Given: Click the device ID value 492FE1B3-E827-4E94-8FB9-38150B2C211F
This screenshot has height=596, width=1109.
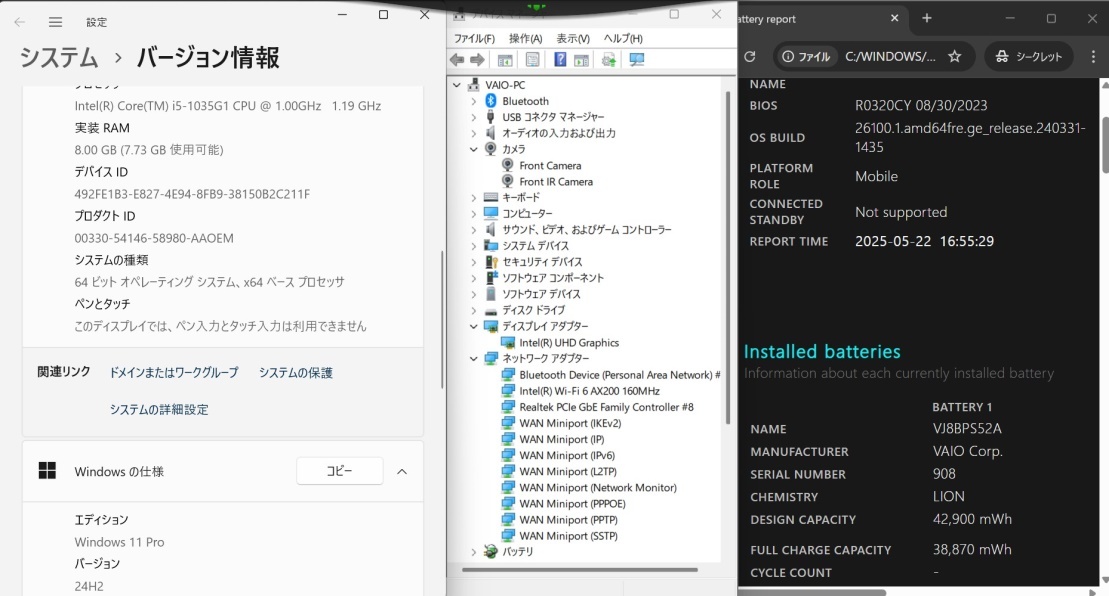Looking at the screenshot, I should 192,194.
